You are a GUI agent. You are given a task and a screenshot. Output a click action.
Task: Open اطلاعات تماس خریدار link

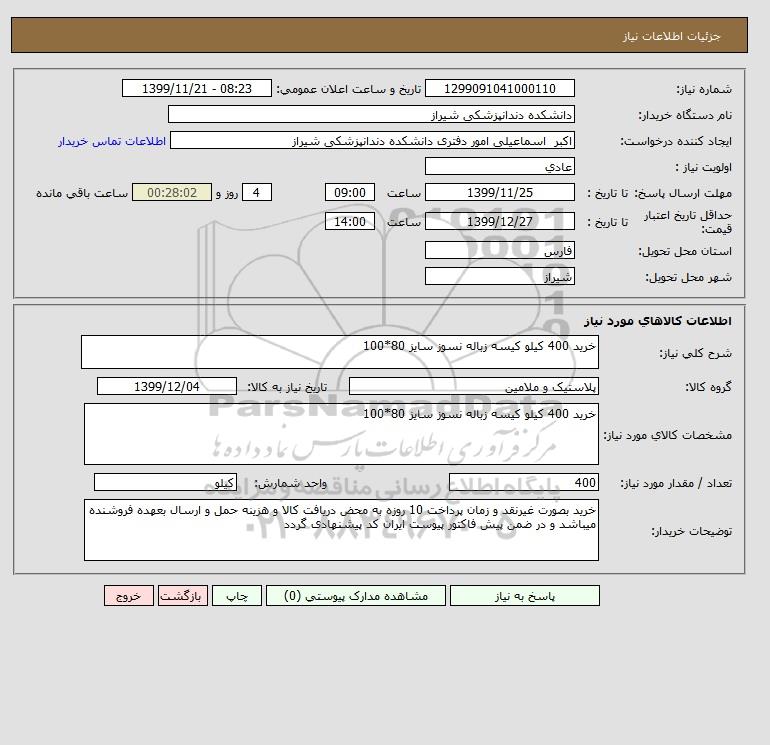pyautogui.click(x=112, y=141)
